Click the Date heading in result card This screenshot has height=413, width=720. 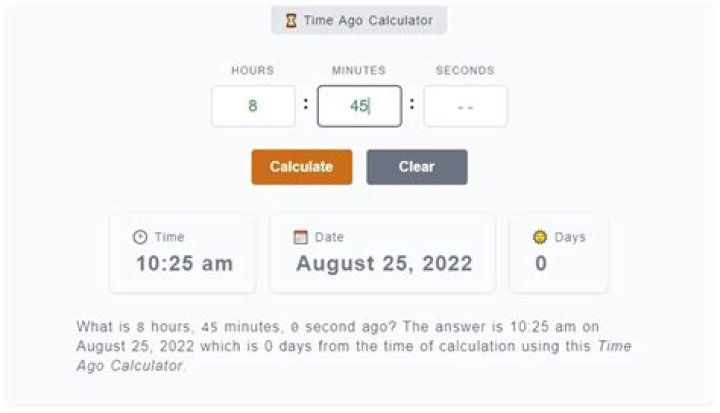click(x=329, y=237)
